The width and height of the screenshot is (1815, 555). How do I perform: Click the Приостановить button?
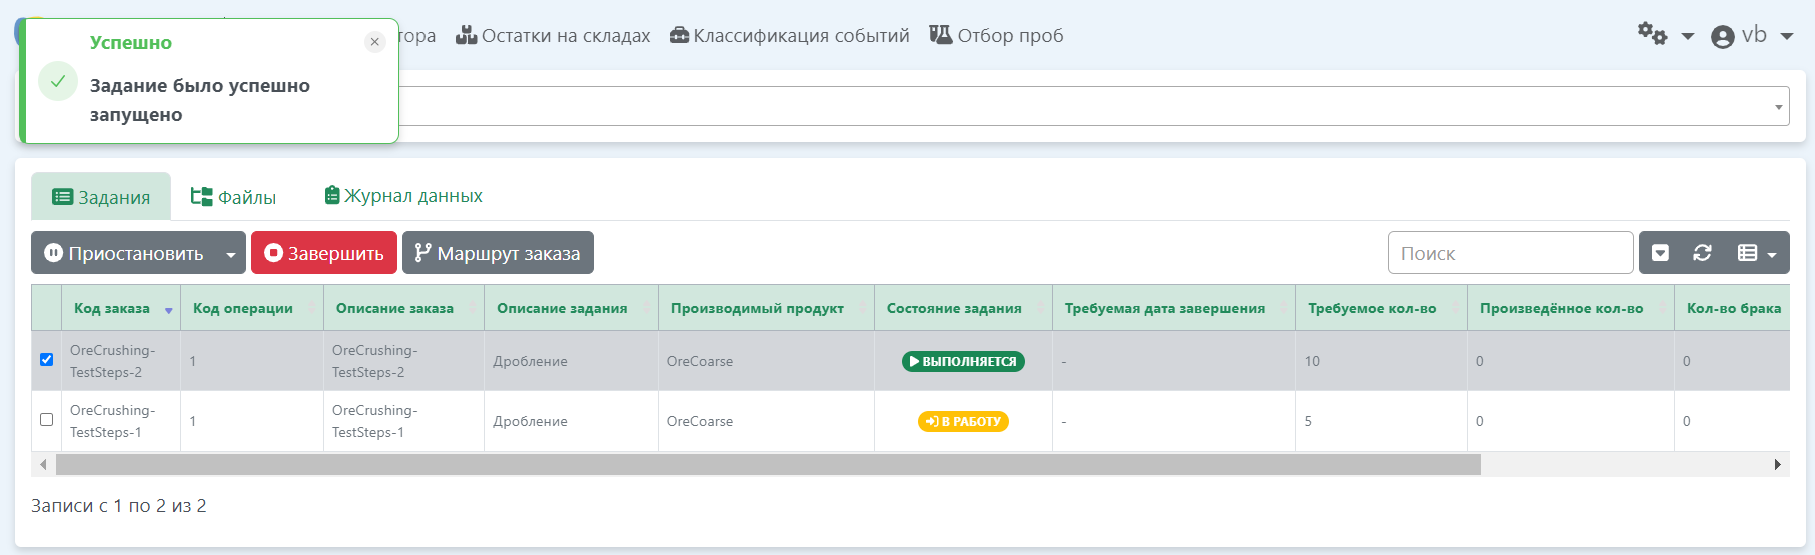point(124,253)
